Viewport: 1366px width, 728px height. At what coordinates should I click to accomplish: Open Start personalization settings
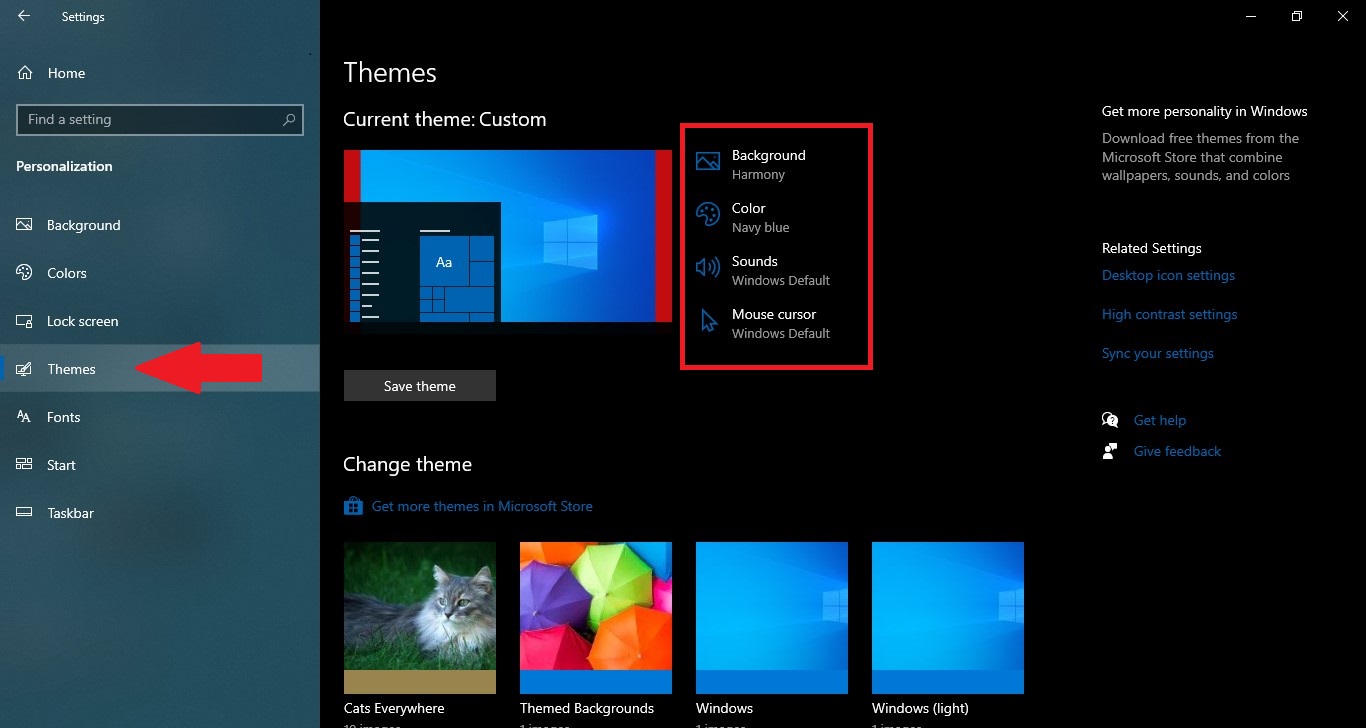pos(160,465)
